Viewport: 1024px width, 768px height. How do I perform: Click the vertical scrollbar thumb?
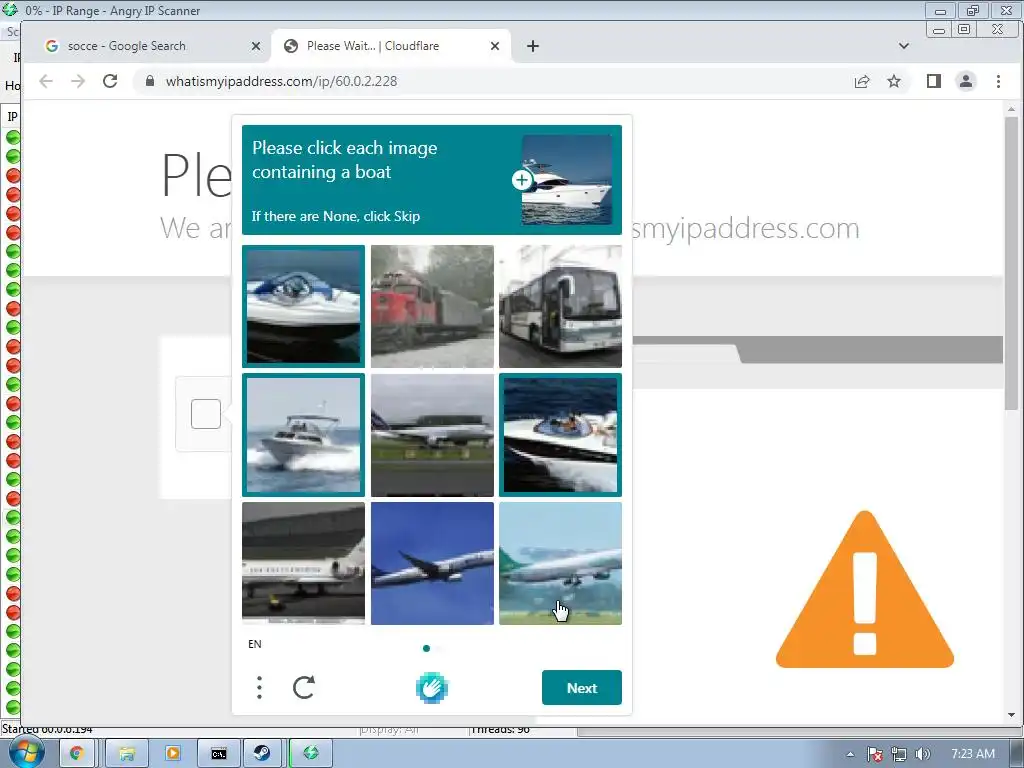(1012, 263)
